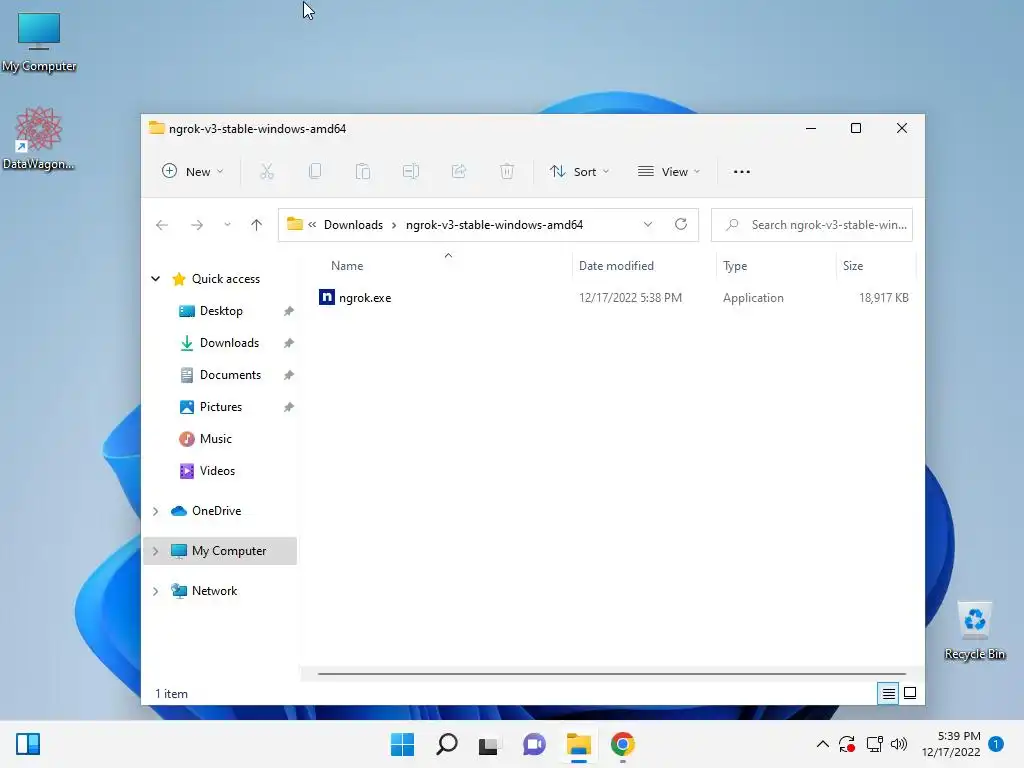
Task: Sort by Type column header
Action: 735,266
